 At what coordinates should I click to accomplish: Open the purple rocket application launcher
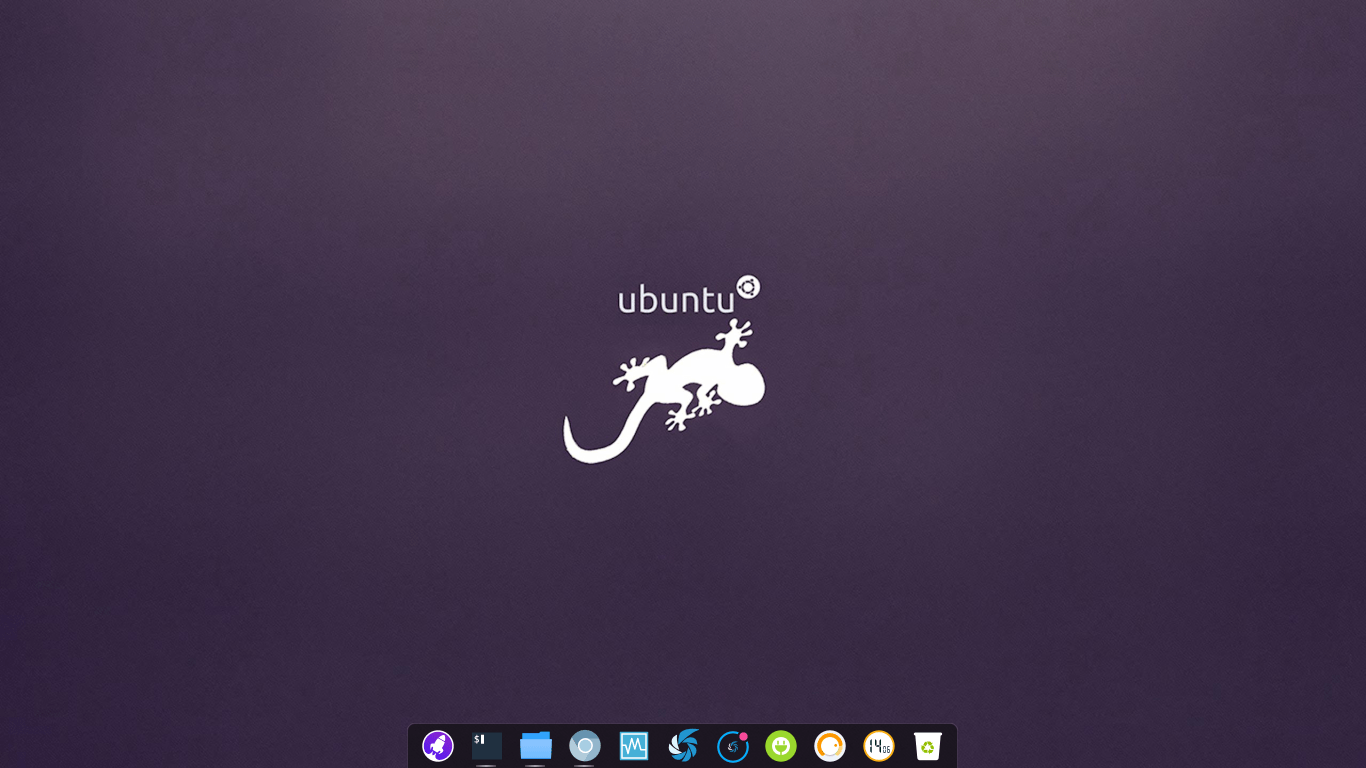437,746
